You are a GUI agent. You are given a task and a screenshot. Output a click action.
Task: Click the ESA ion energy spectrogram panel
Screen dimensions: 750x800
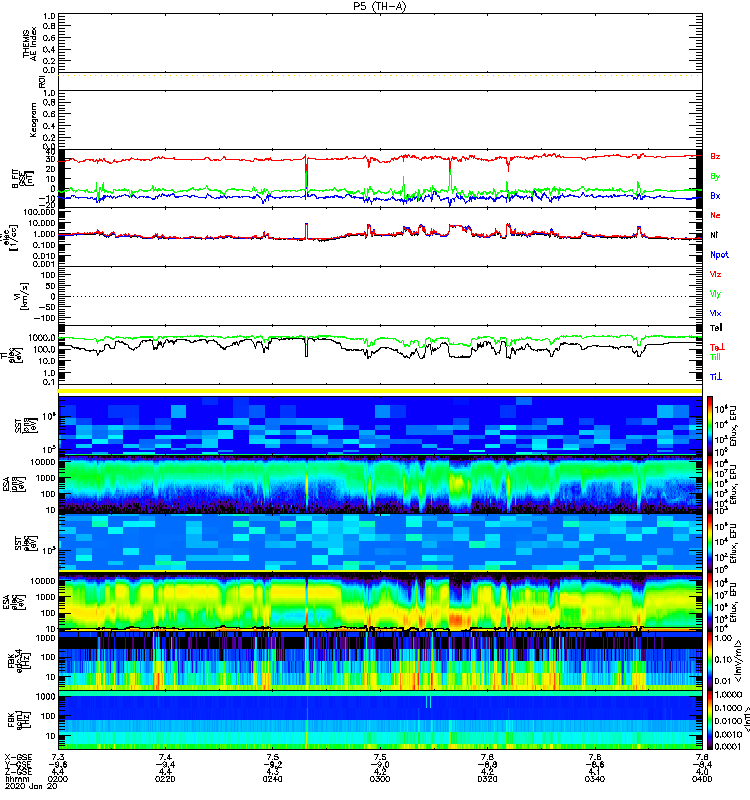pyautogui.click(x=380, y=485)
